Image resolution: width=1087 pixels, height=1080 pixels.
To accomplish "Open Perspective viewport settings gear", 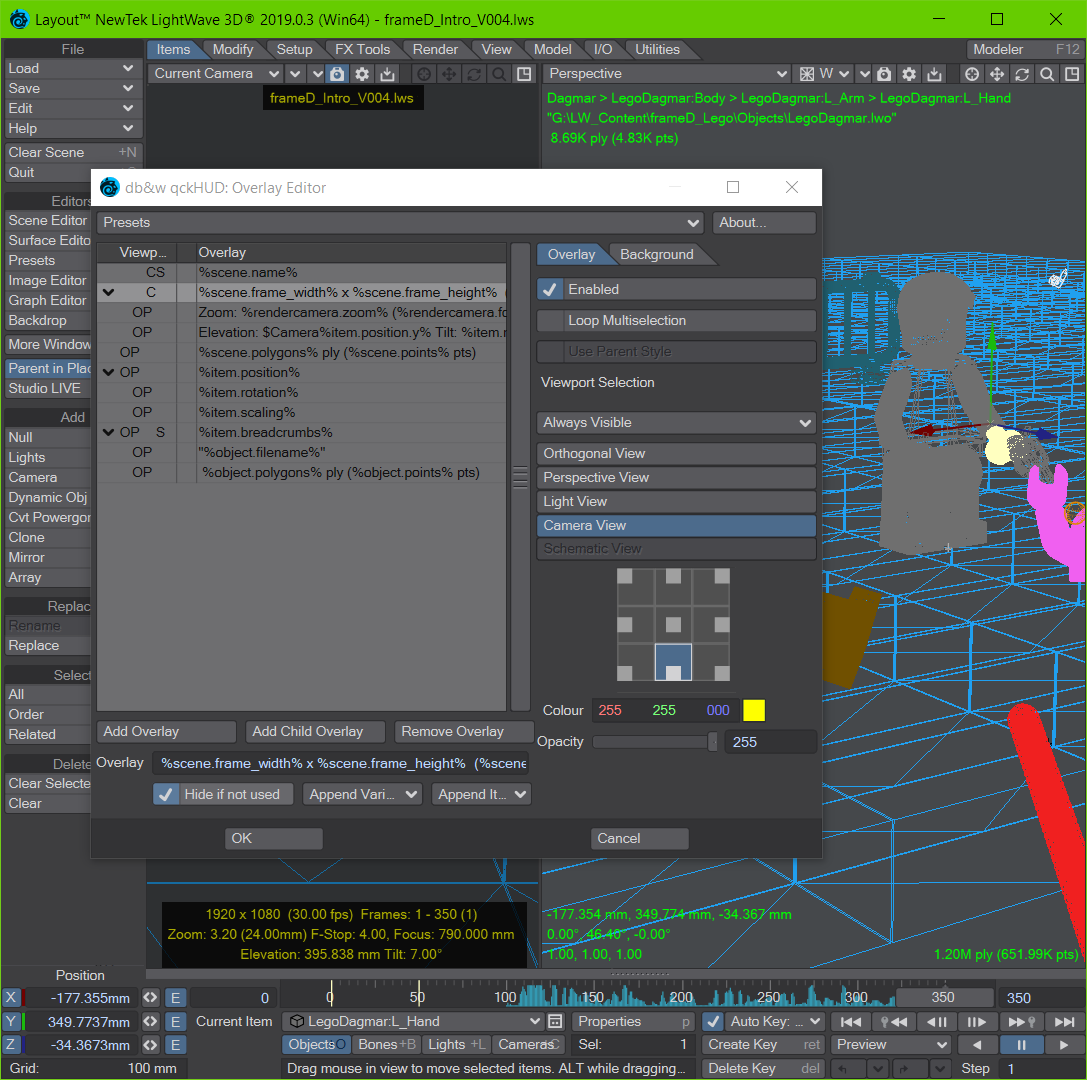I will click(909, 74).
